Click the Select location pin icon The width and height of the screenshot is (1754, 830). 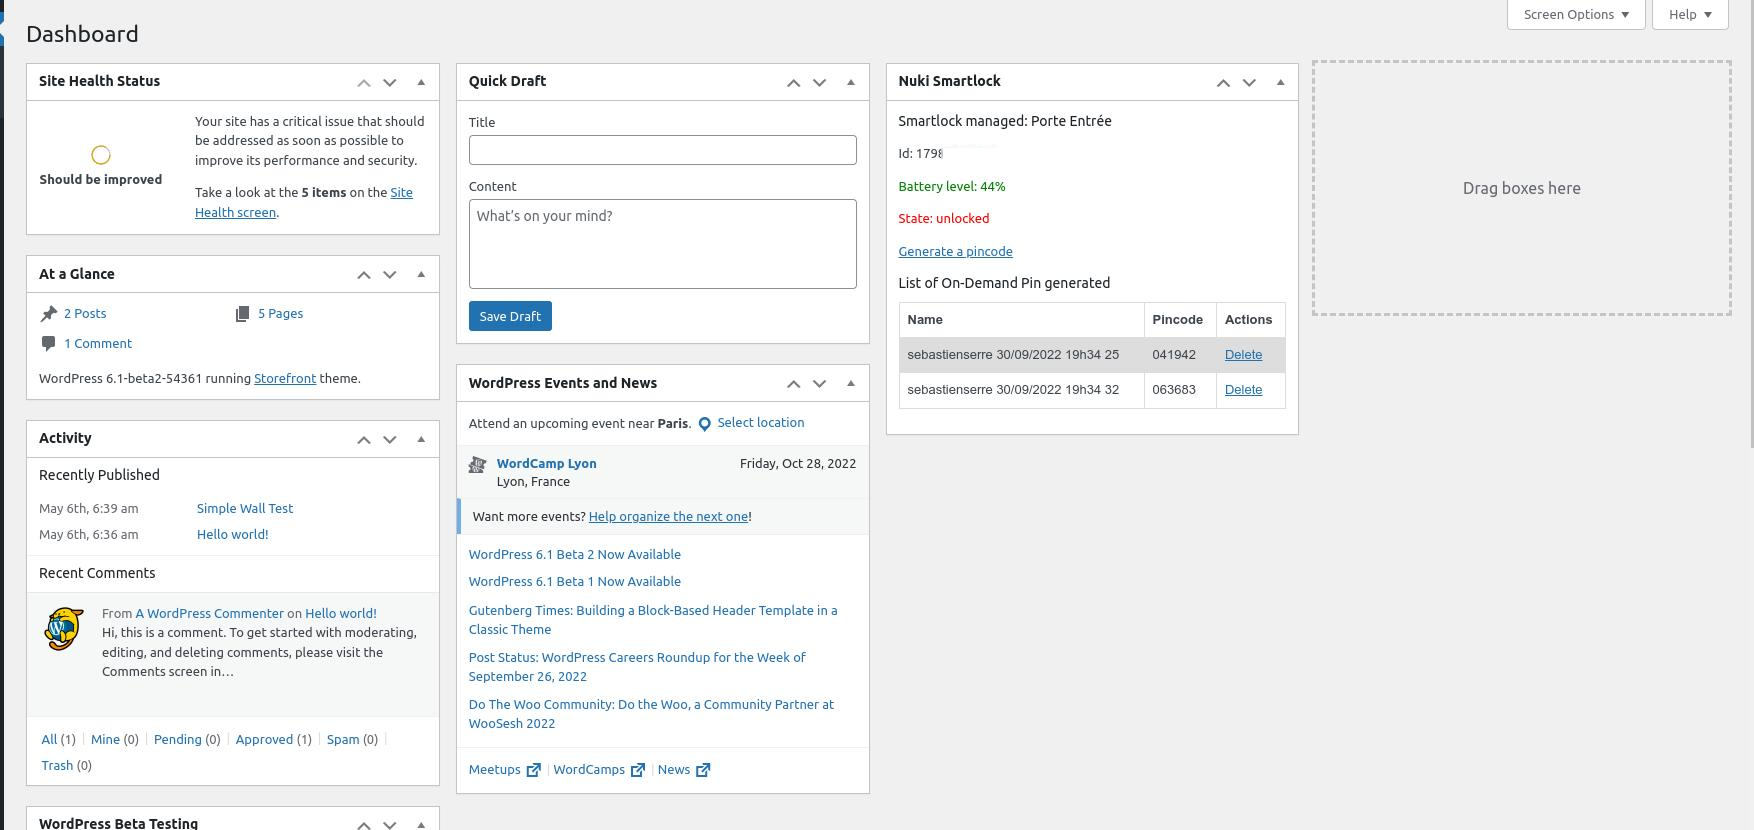tap(704, 424)
